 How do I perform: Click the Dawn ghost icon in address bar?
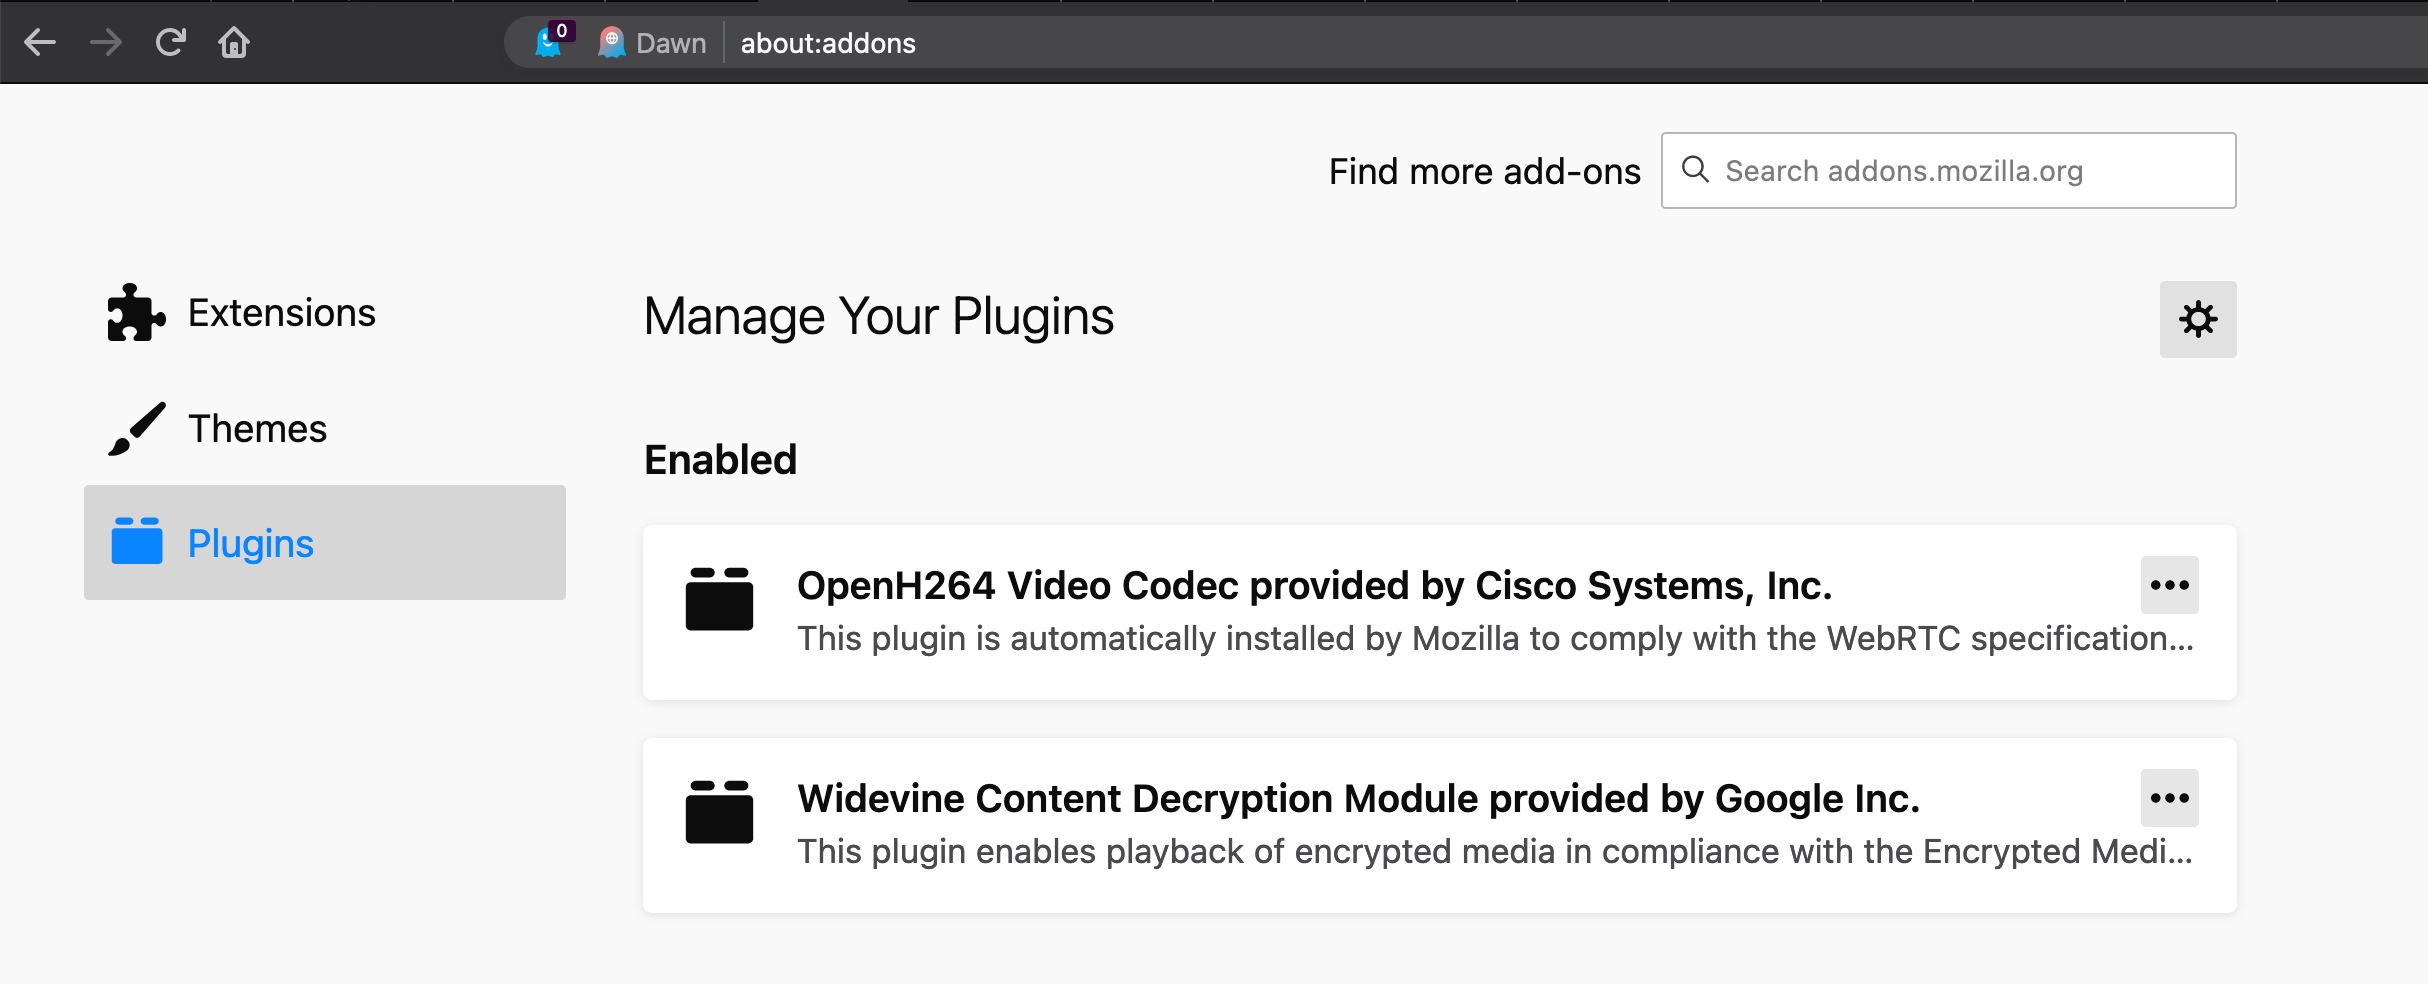point(612,43)
